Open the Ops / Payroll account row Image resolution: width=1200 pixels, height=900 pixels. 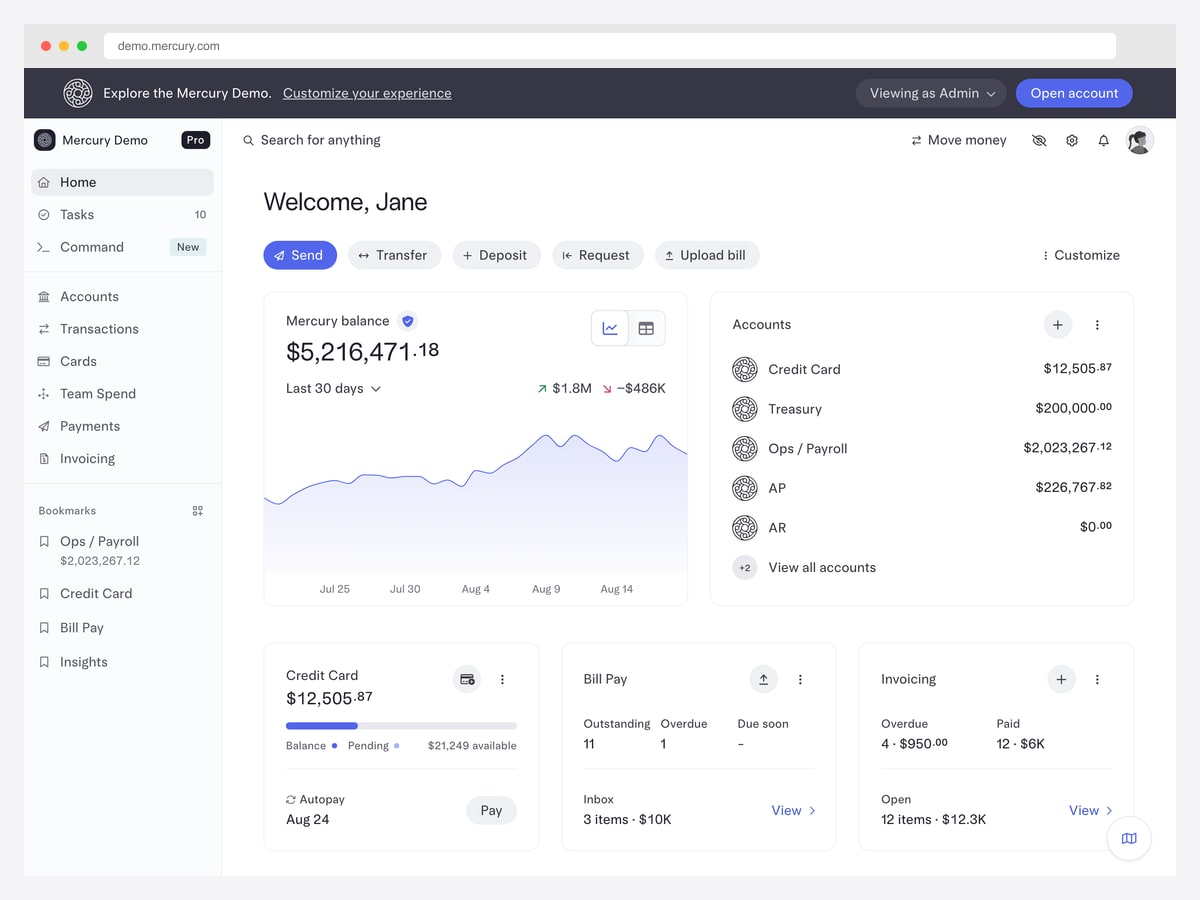(922, 448)
